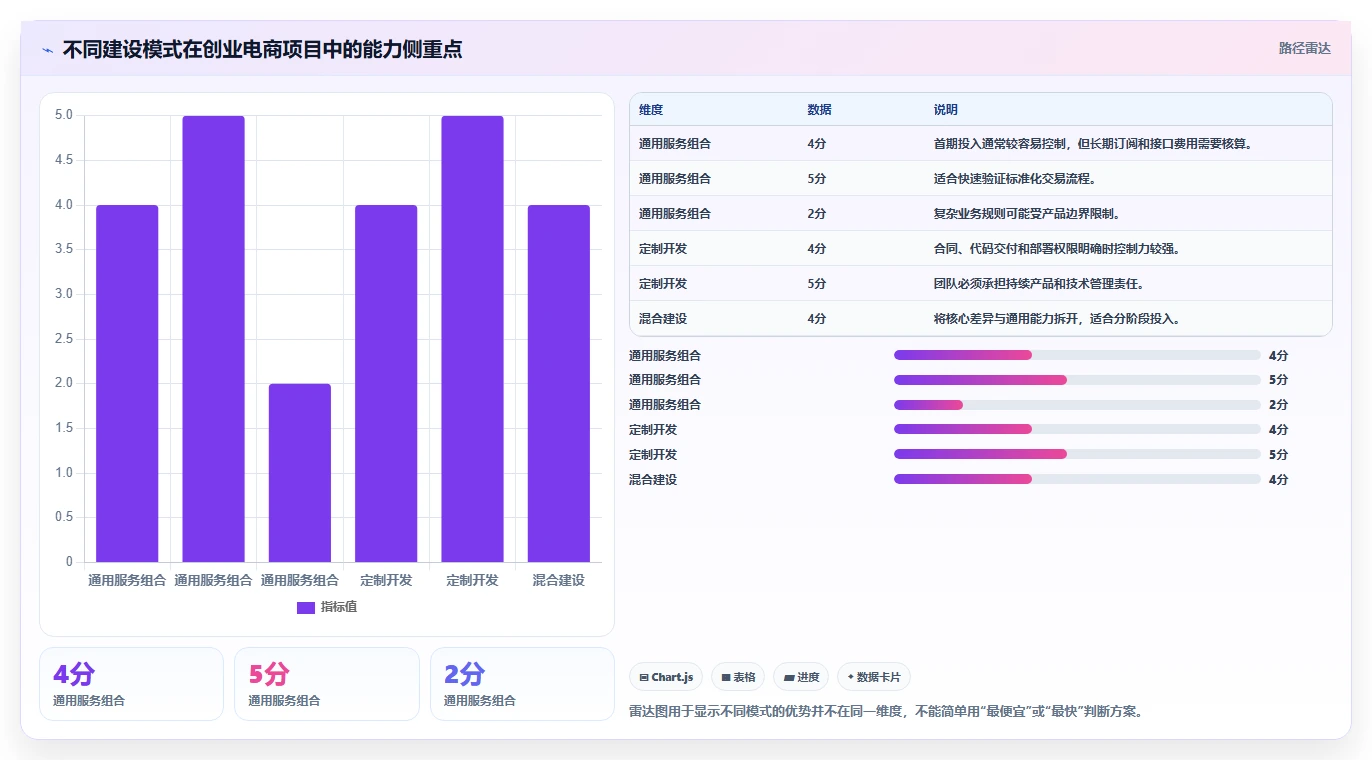Select the row 将核心差异与通用能力拆开
The width and height of the screenshot is (1372, 760).
pos(980,319)
